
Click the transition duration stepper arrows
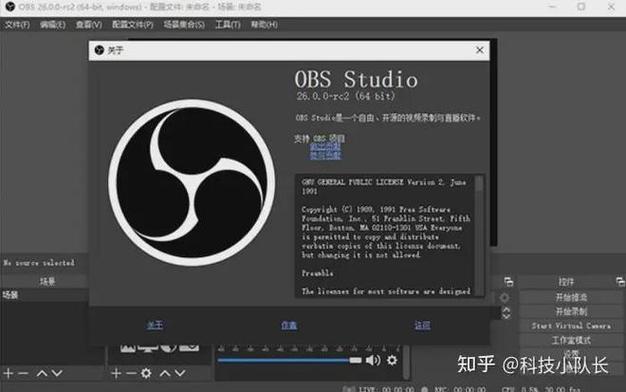(506, 313)
